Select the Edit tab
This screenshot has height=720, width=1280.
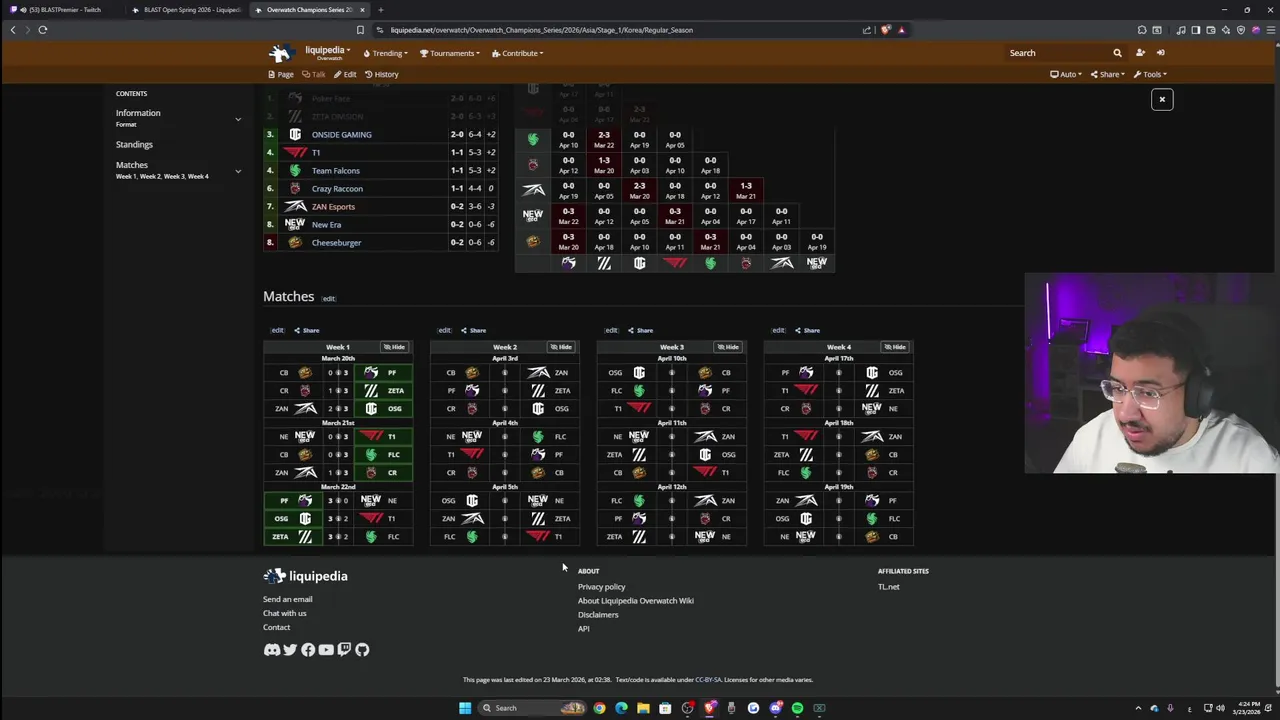coord(345,74)
